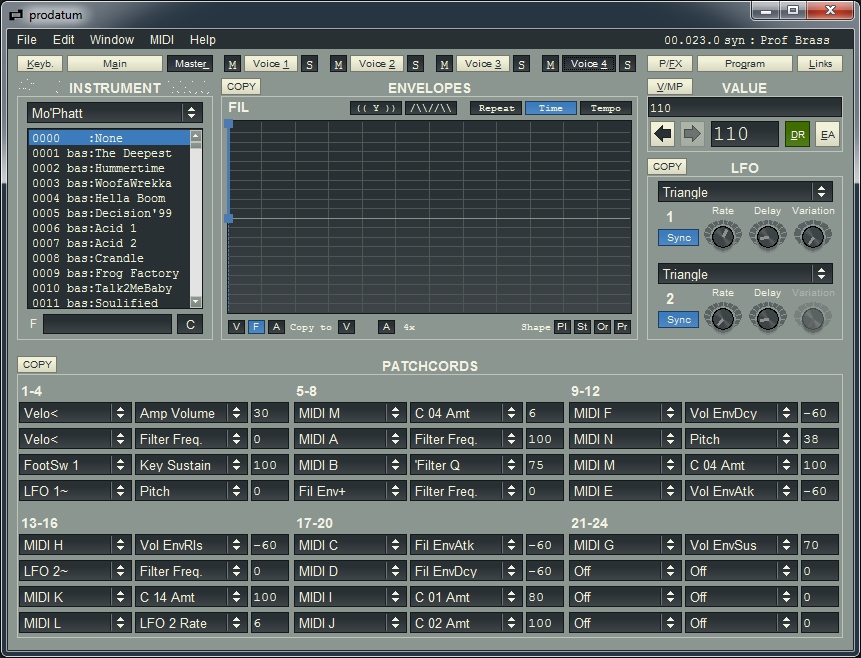Click the V/MP button
This screenshot has height=658, width=861.
670,86
